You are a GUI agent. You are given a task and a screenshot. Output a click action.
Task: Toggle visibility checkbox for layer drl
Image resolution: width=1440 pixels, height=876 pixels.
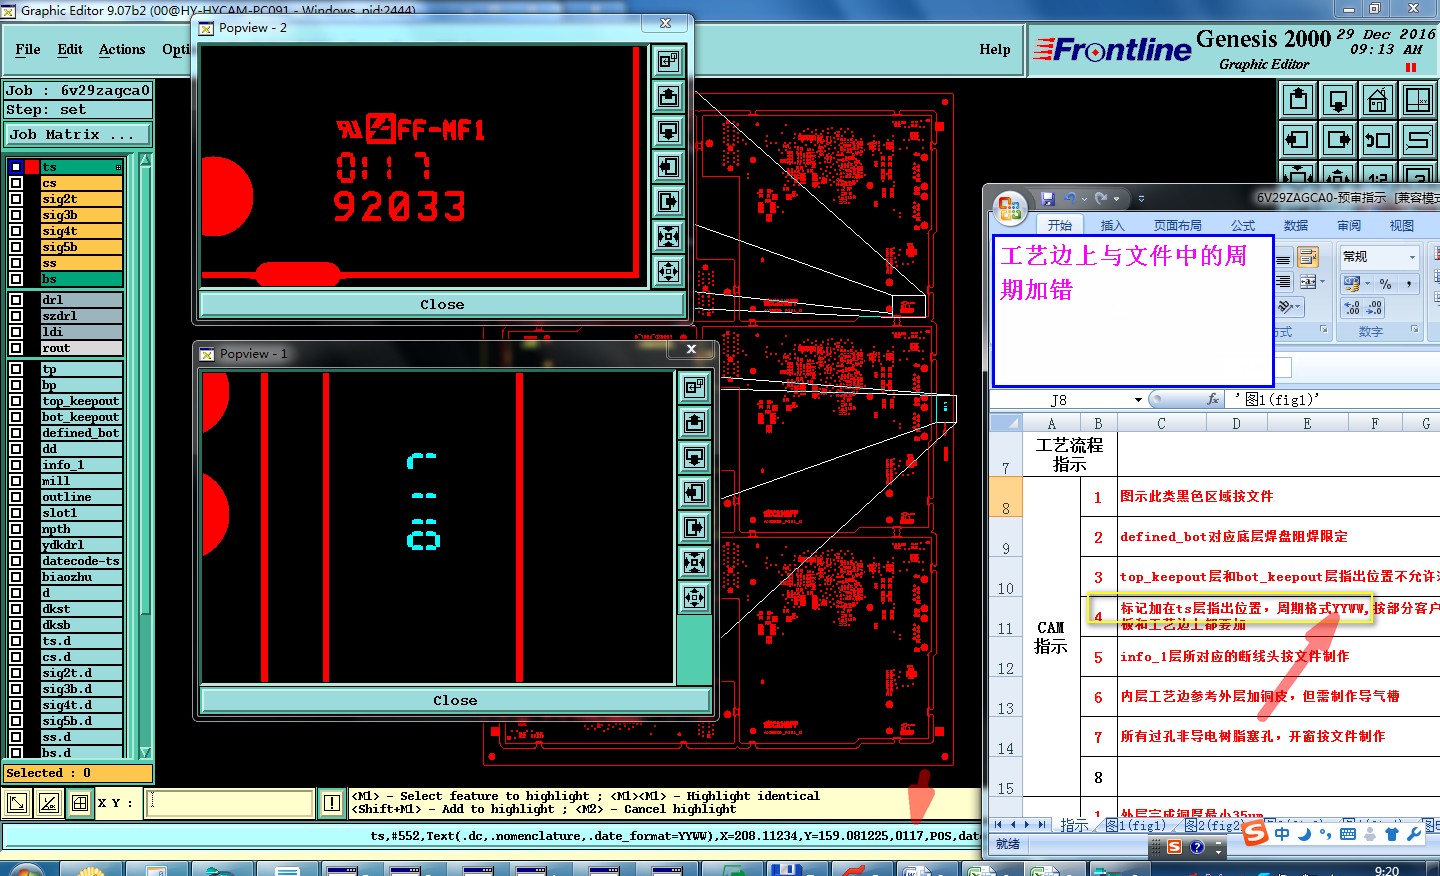coord(16,300)
